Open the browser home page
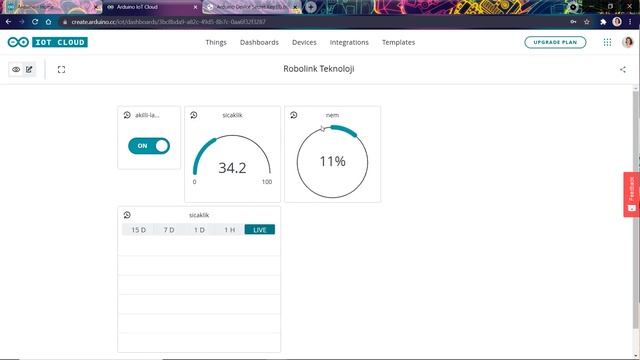Image resolution: width=640 pixels, height=360 pixels. (48, 22)
